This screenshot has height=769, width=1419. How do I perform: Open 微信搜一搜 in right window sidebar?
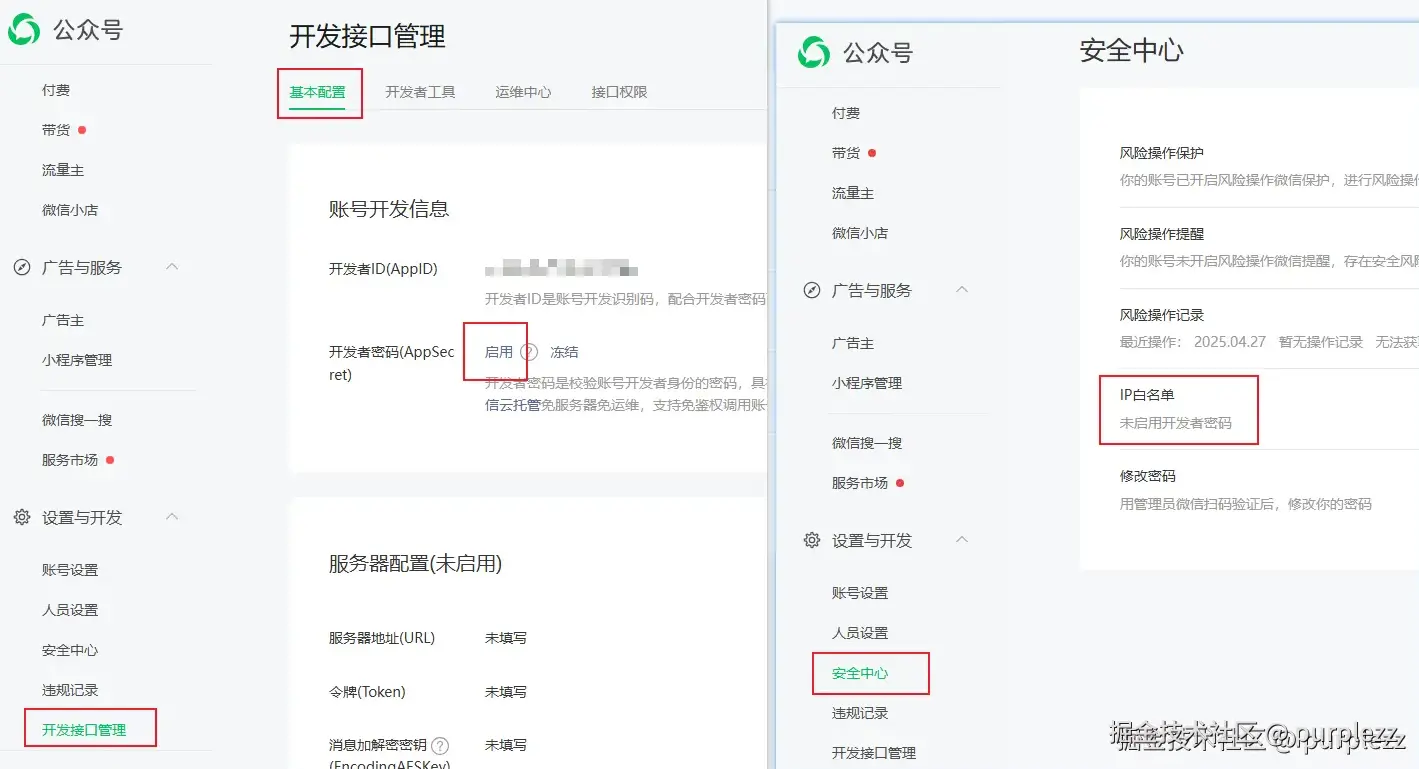[867, 443]
